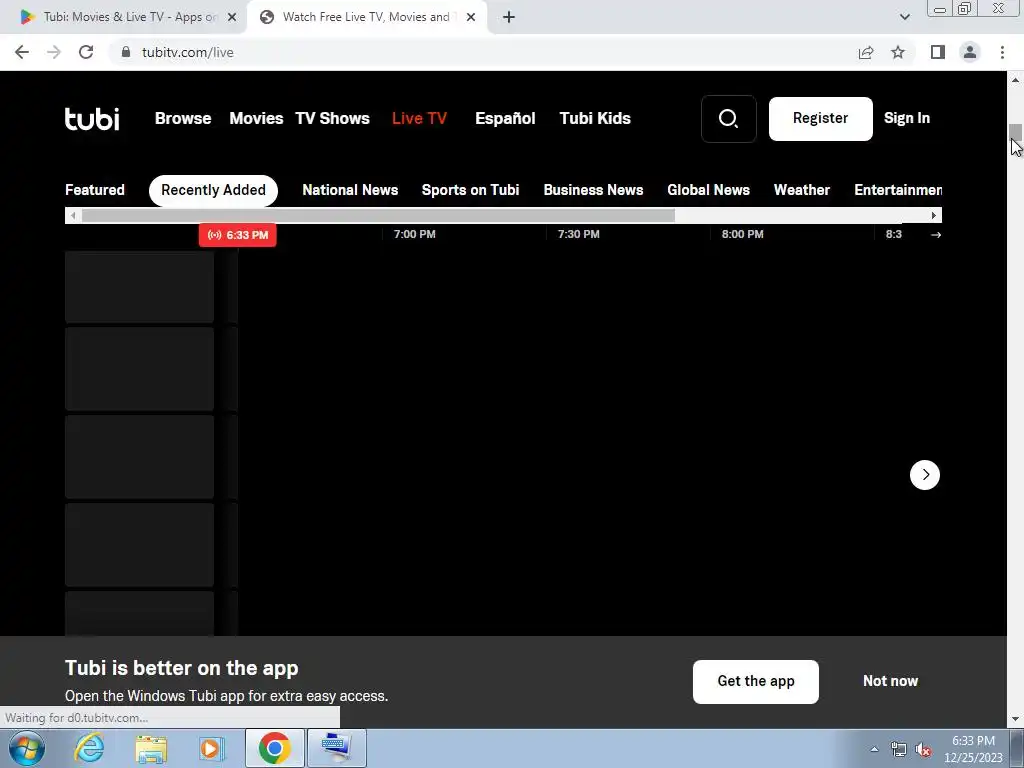Click the page vertical scrollbar up arrow
This screenshot has width=1024, height=768.
(1016, 80)
